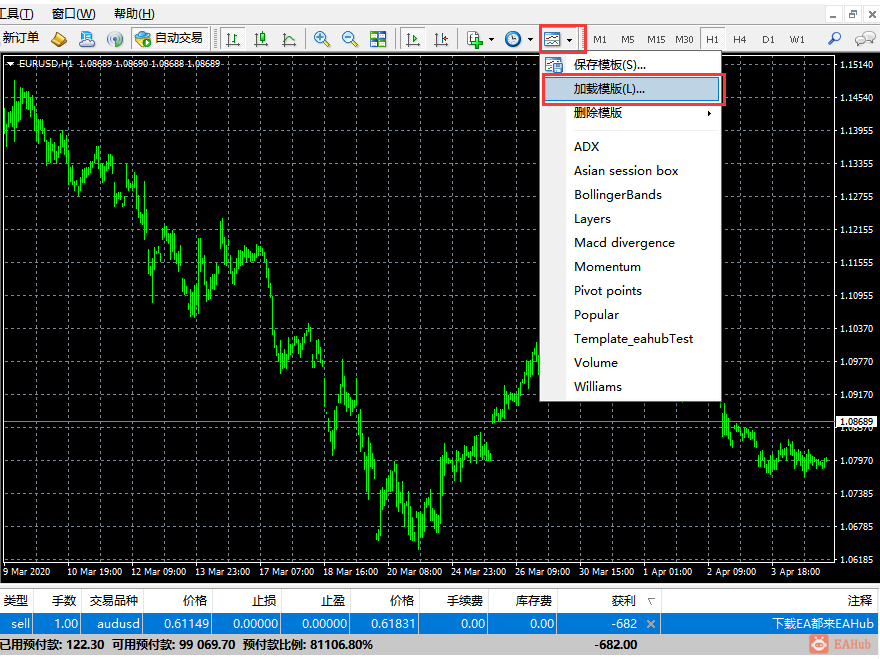Toggle chart auto scroll icon
Viewport: 880px width, 659px height.
click(413, 39)
